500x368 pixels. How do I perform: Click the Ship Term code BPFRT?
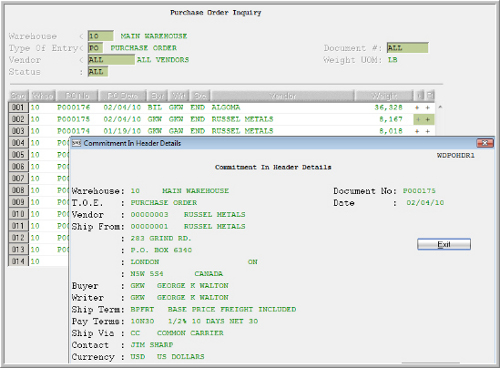142,310
